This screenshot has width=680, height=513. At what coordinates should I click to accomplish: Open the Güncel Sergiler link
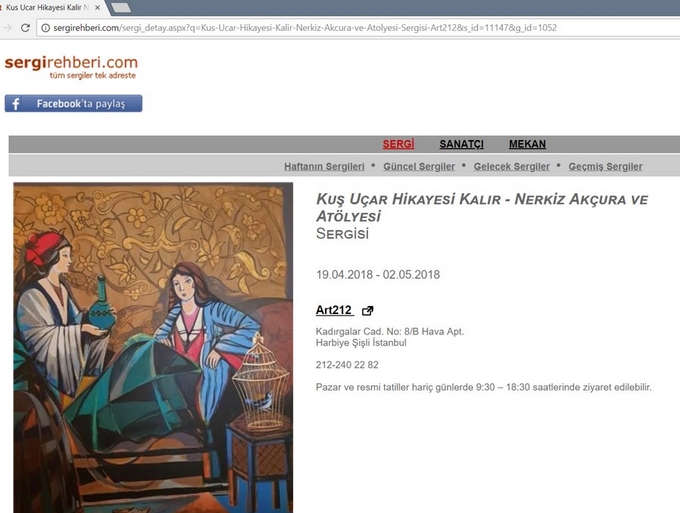419,167
